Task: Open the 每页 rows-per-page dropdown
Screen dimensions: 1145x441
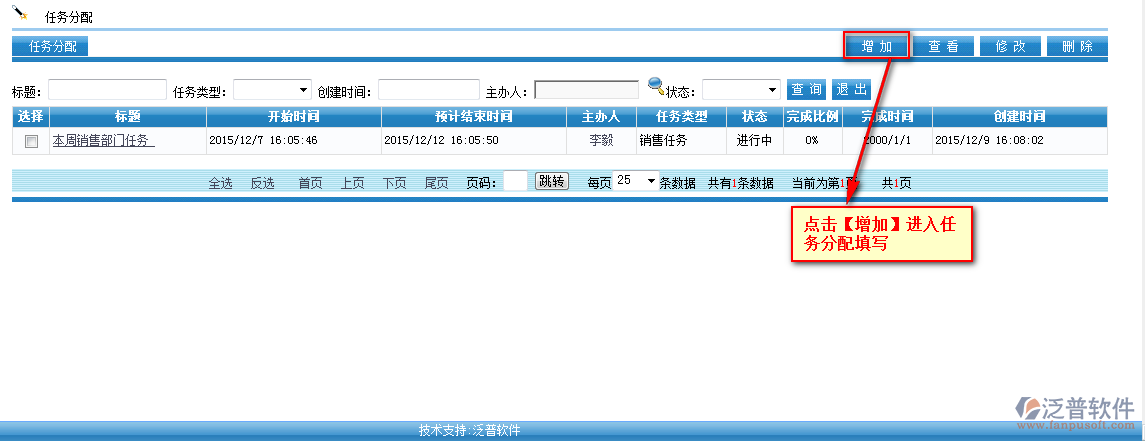Action: [x=636, y=181]
